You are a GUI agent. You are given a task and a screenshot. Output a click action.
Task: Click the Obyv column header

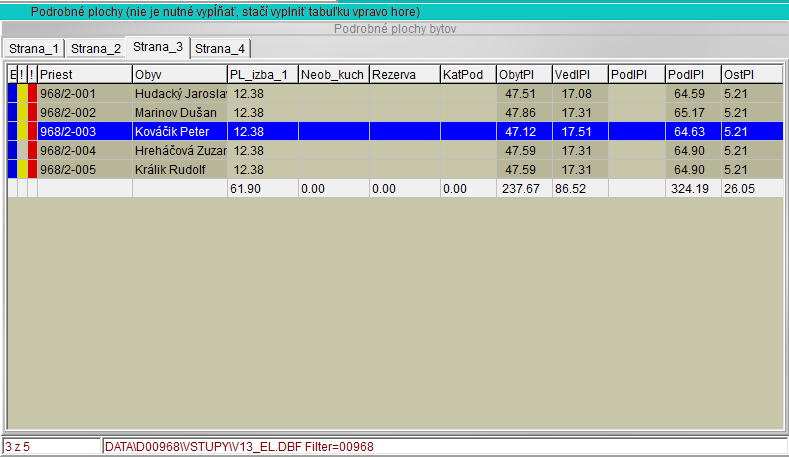click(x=180, y=74)
